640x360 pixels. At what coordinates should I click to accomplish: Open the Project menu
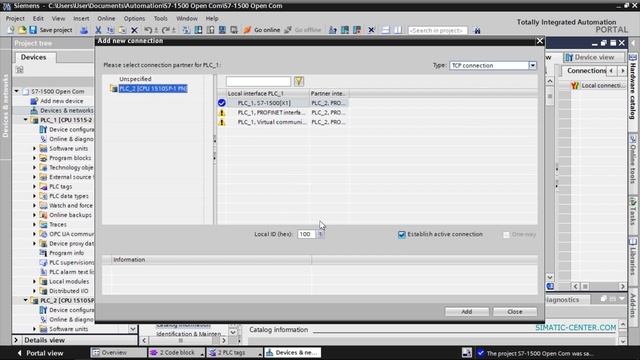pyautogui.click(x=15, y=18)
